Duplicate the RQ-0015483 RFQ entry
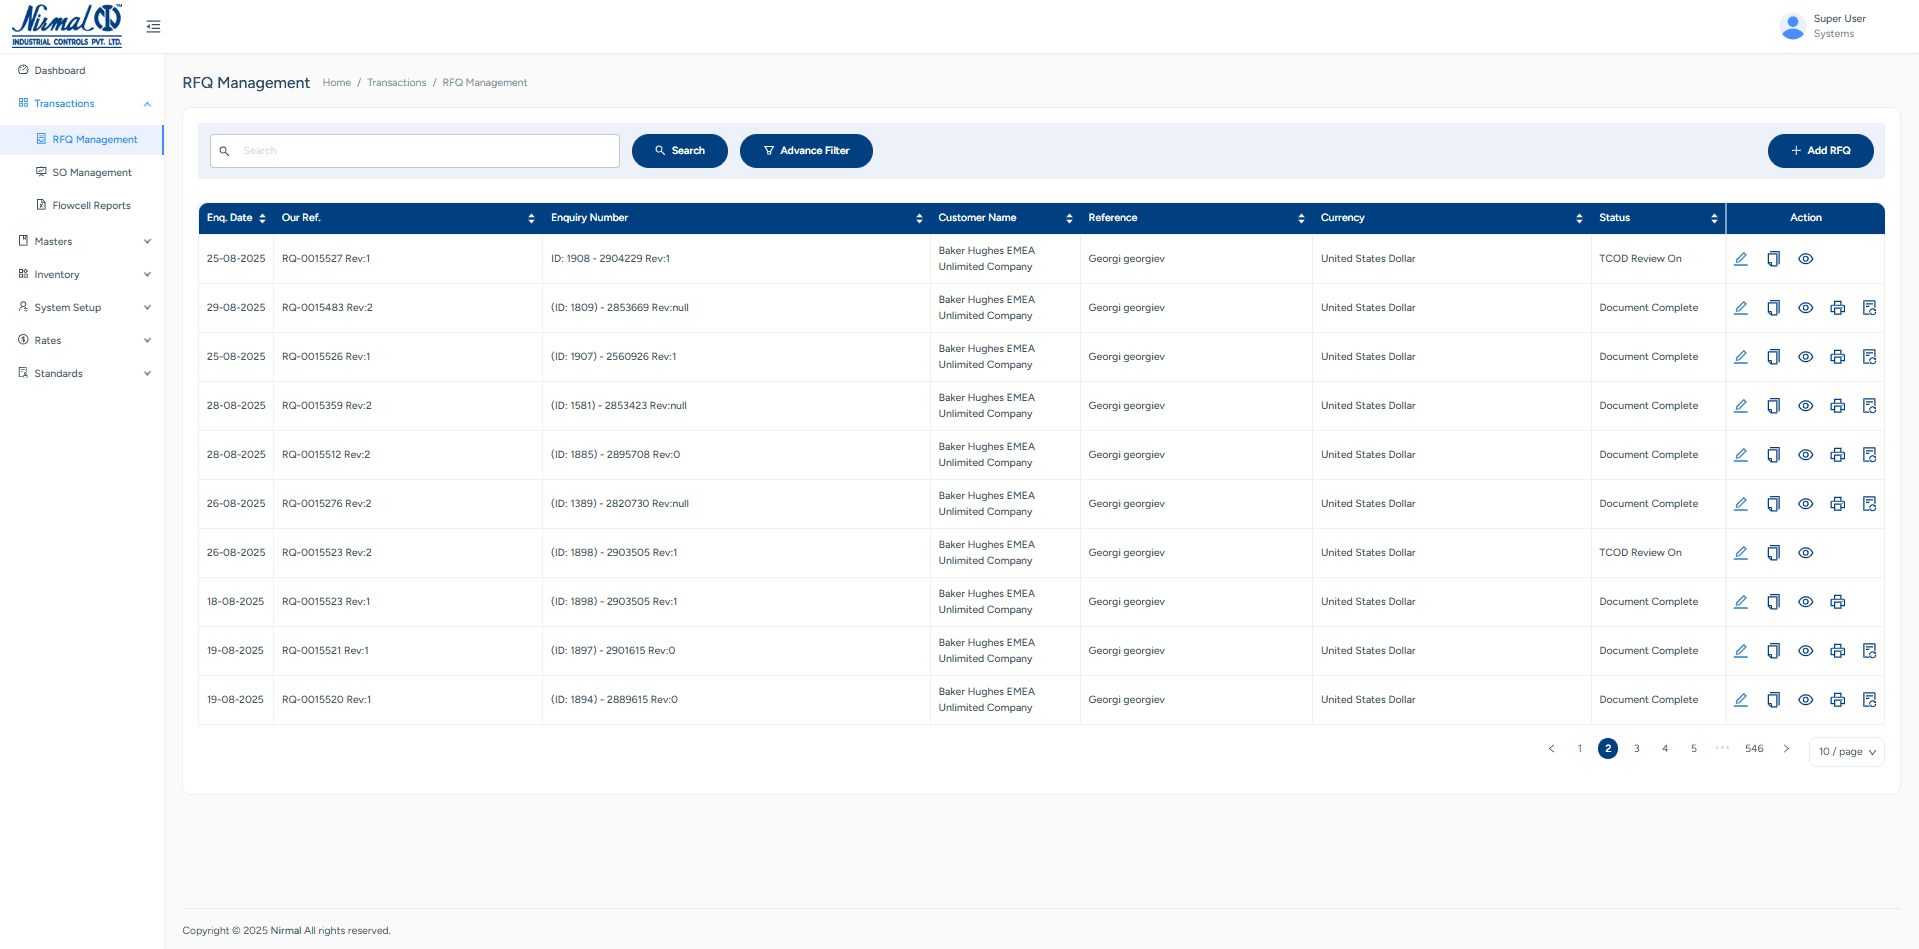Screen dimensions: 1919x949 point(1774,307)
